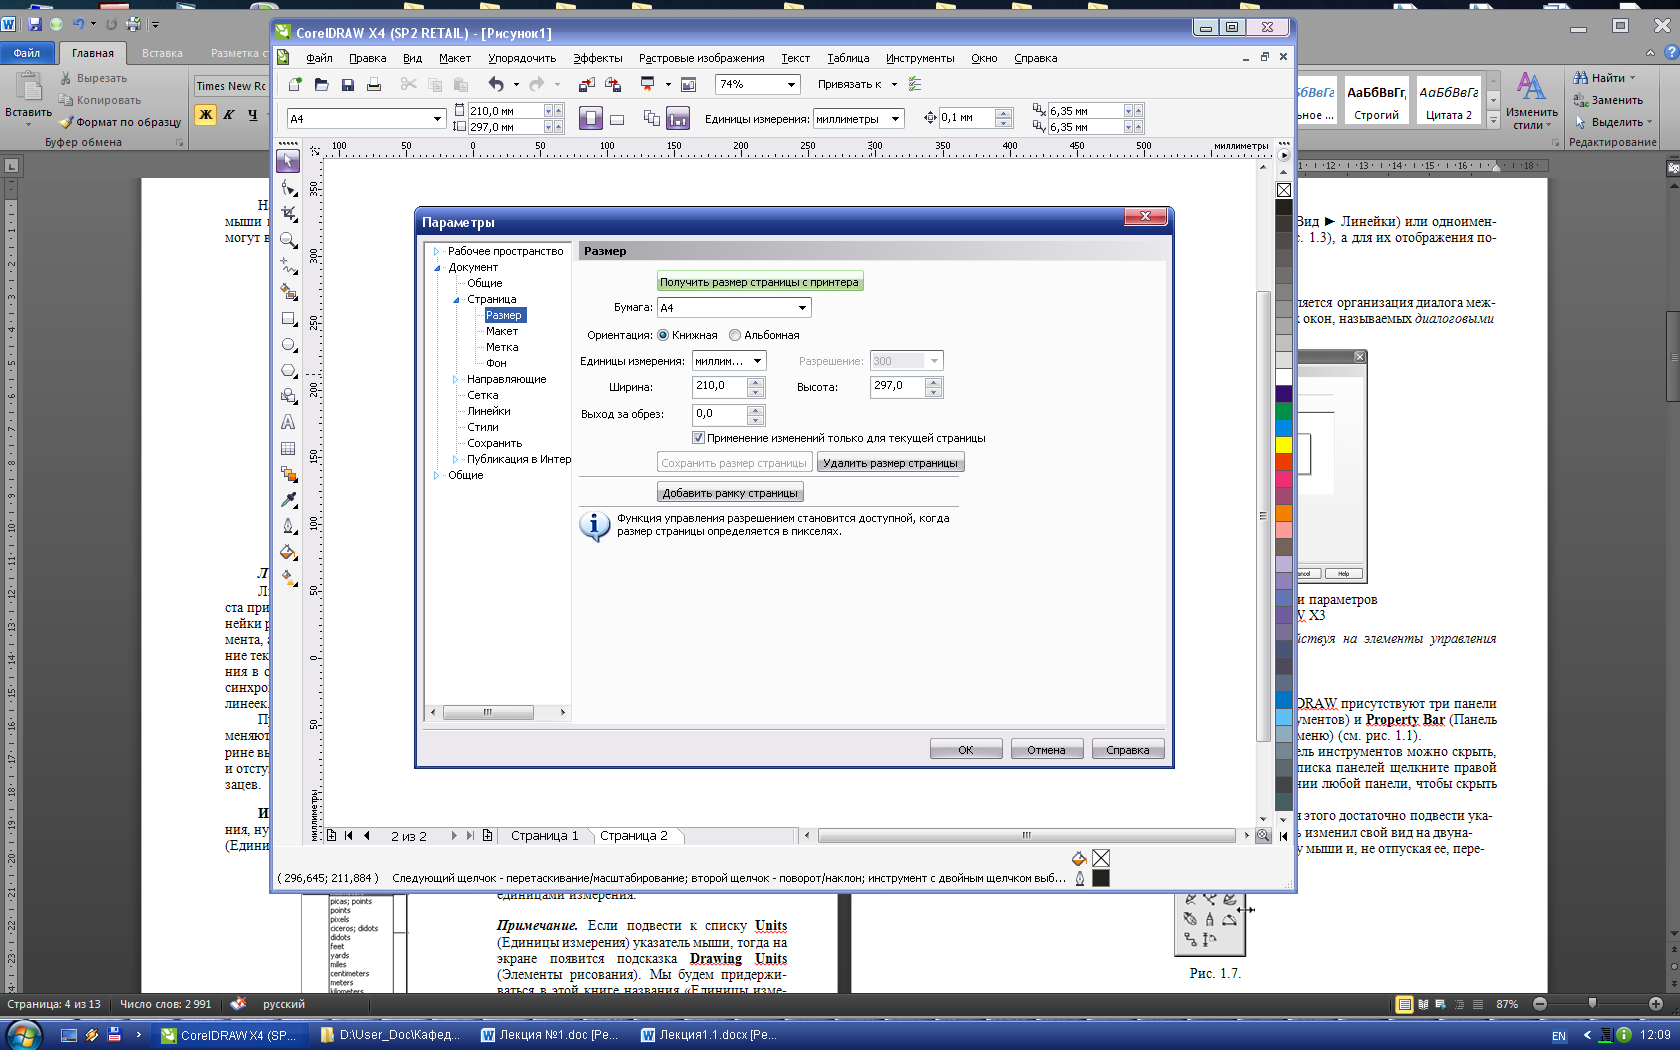Screen dimensions: 1680x1050
Task: Click the Undo arrow in CorelDRAW toolbar
Action: 496,85
